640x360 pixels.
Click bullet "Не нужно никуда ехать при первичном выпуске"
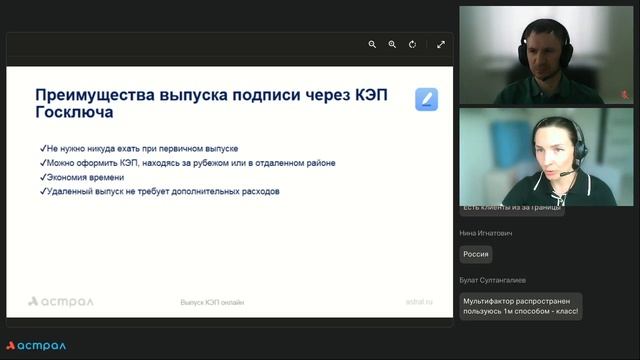[x=139, y=149]
